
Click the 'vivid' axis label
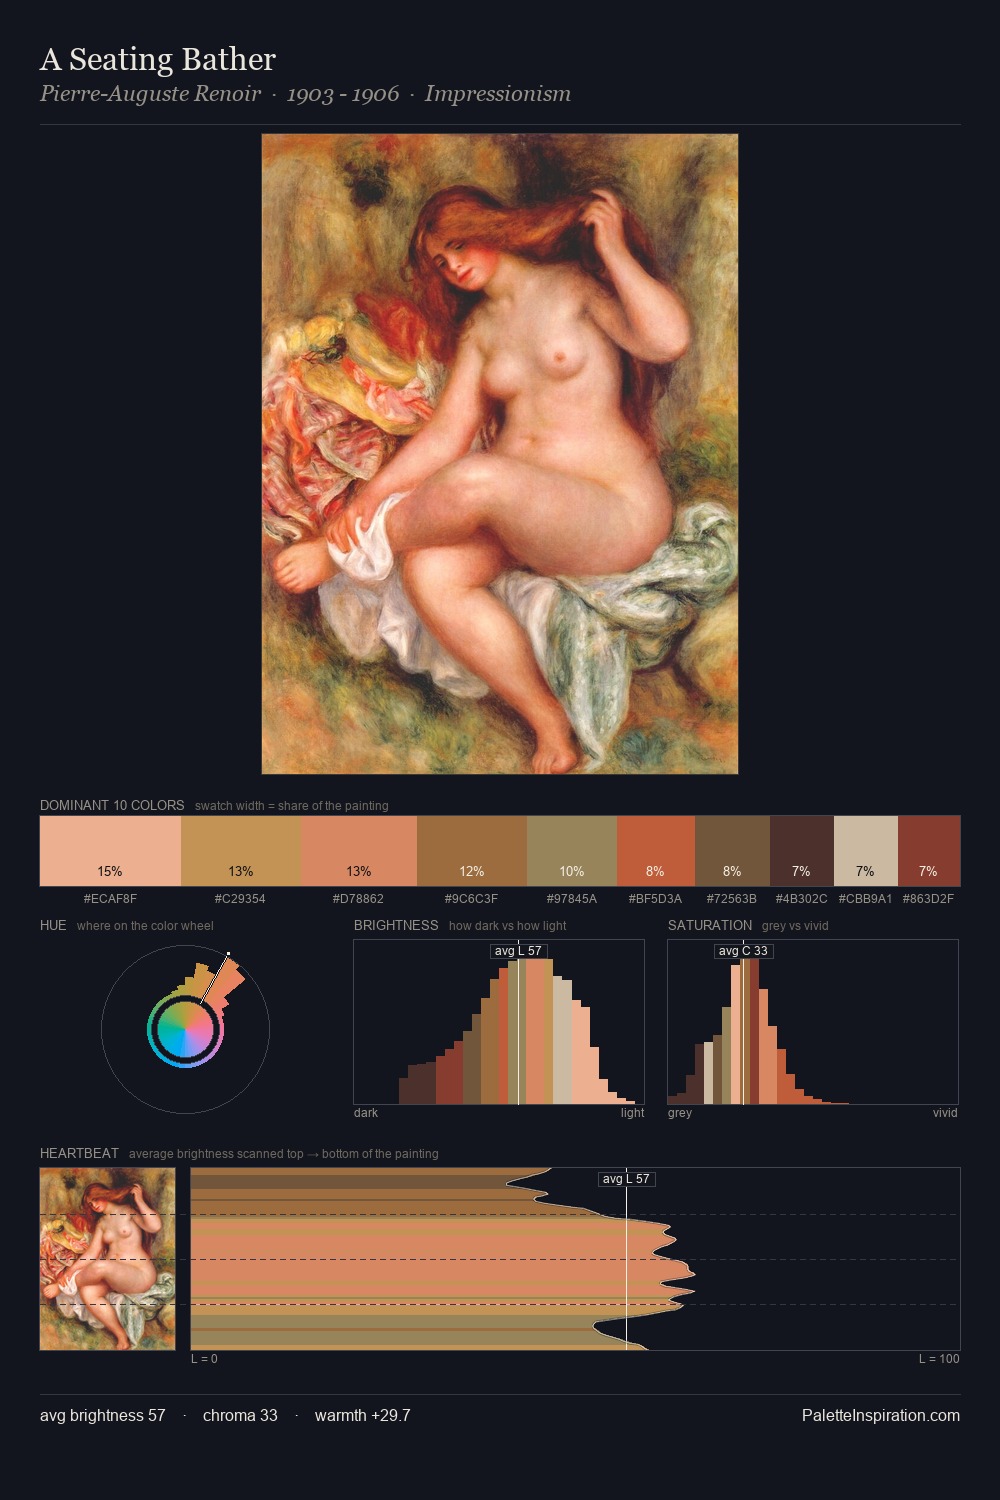tap(945, 1112)
